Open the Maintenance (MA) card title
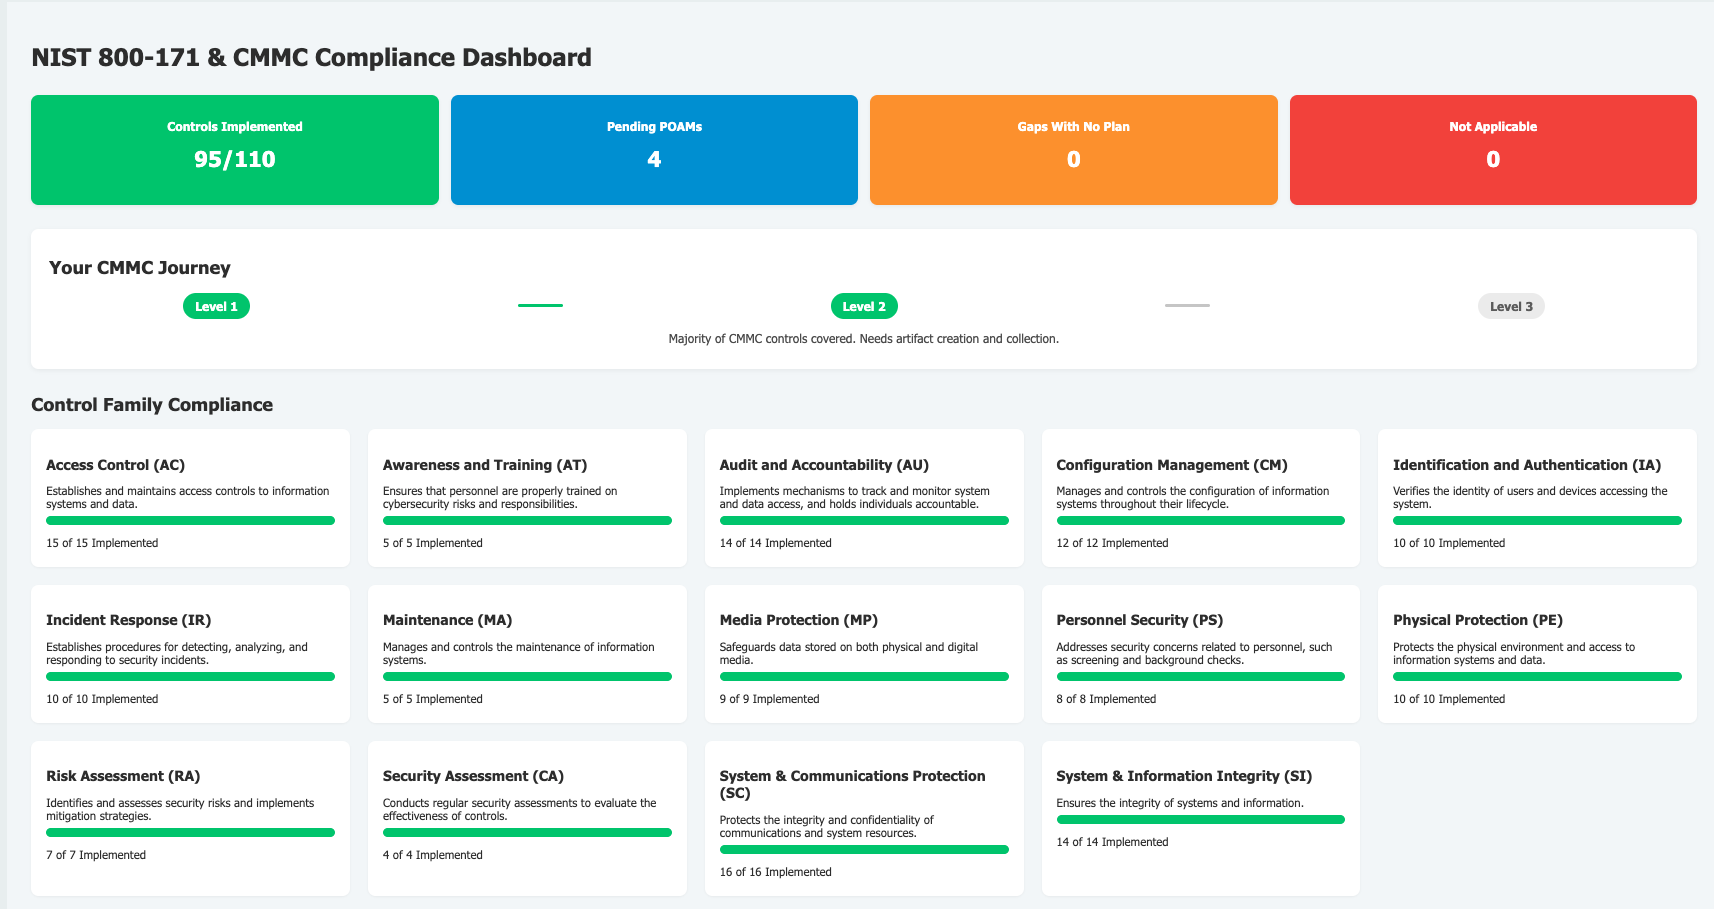Image resolution: width=1714 pixels, height=909 pixels. (x=447, y=620)
